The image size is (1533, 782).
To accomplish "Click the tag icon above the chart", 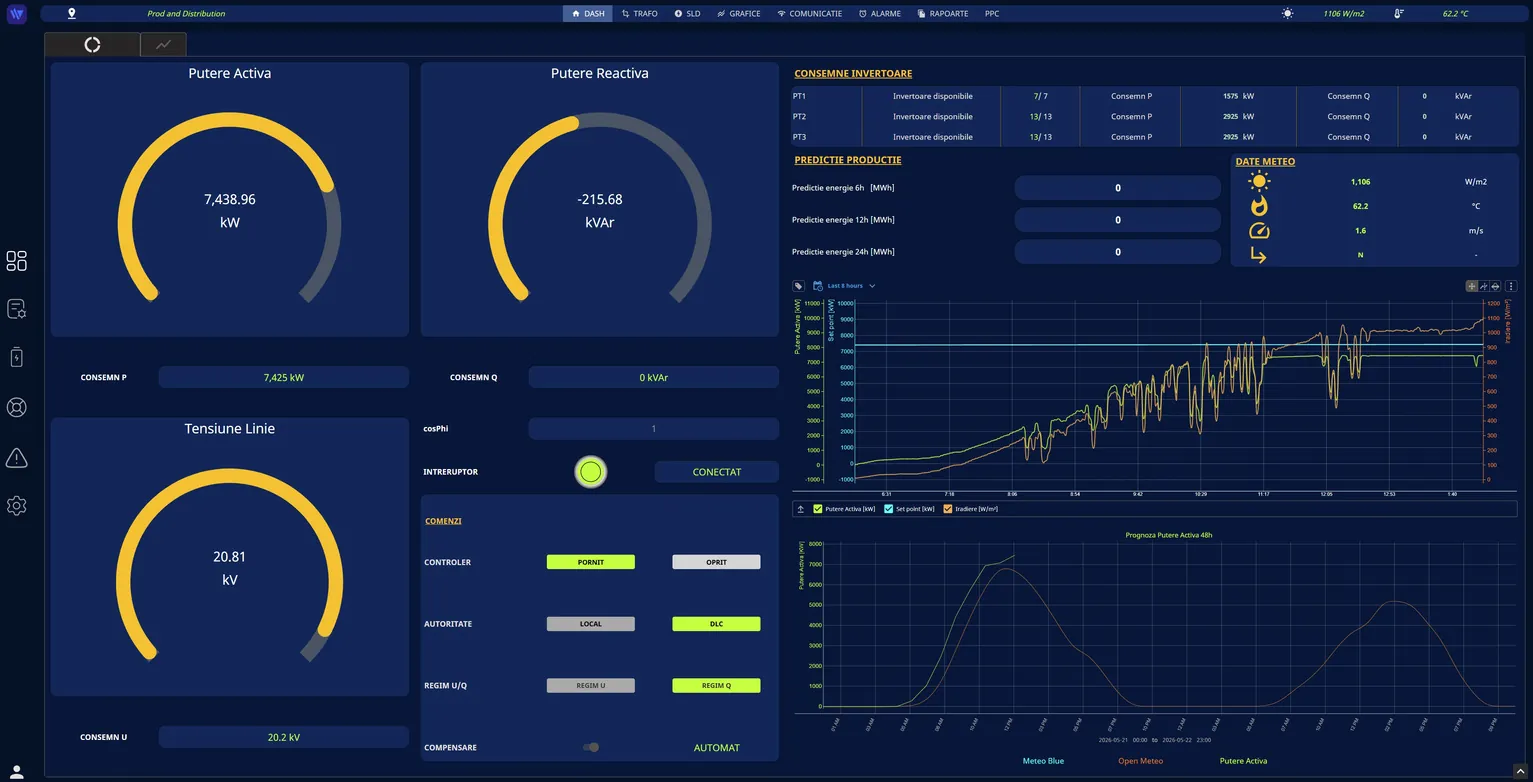I will [799, 286].
